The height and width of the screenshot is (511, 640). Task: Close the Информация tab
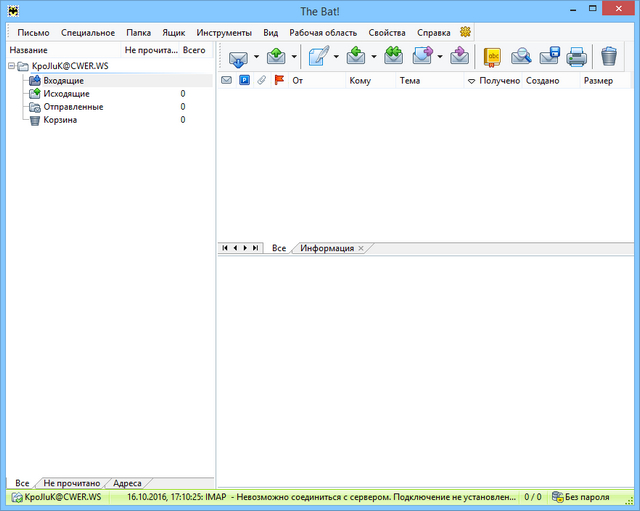[x=361, y=248]
